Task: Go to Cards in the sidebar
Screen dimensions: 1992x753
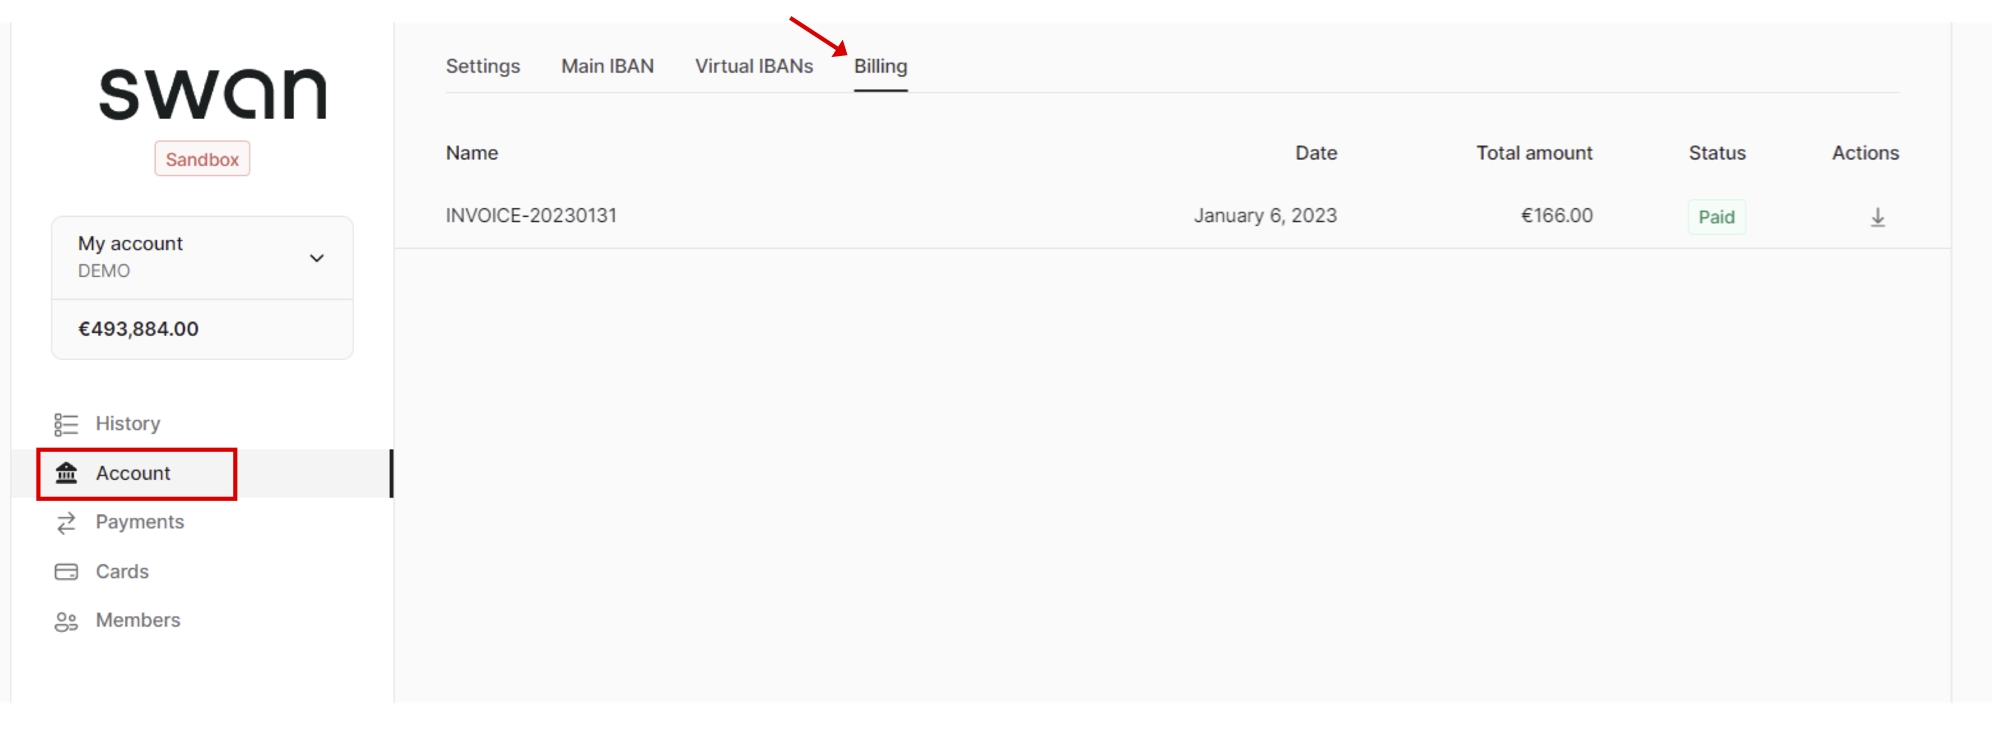Action: pos(122,572)
